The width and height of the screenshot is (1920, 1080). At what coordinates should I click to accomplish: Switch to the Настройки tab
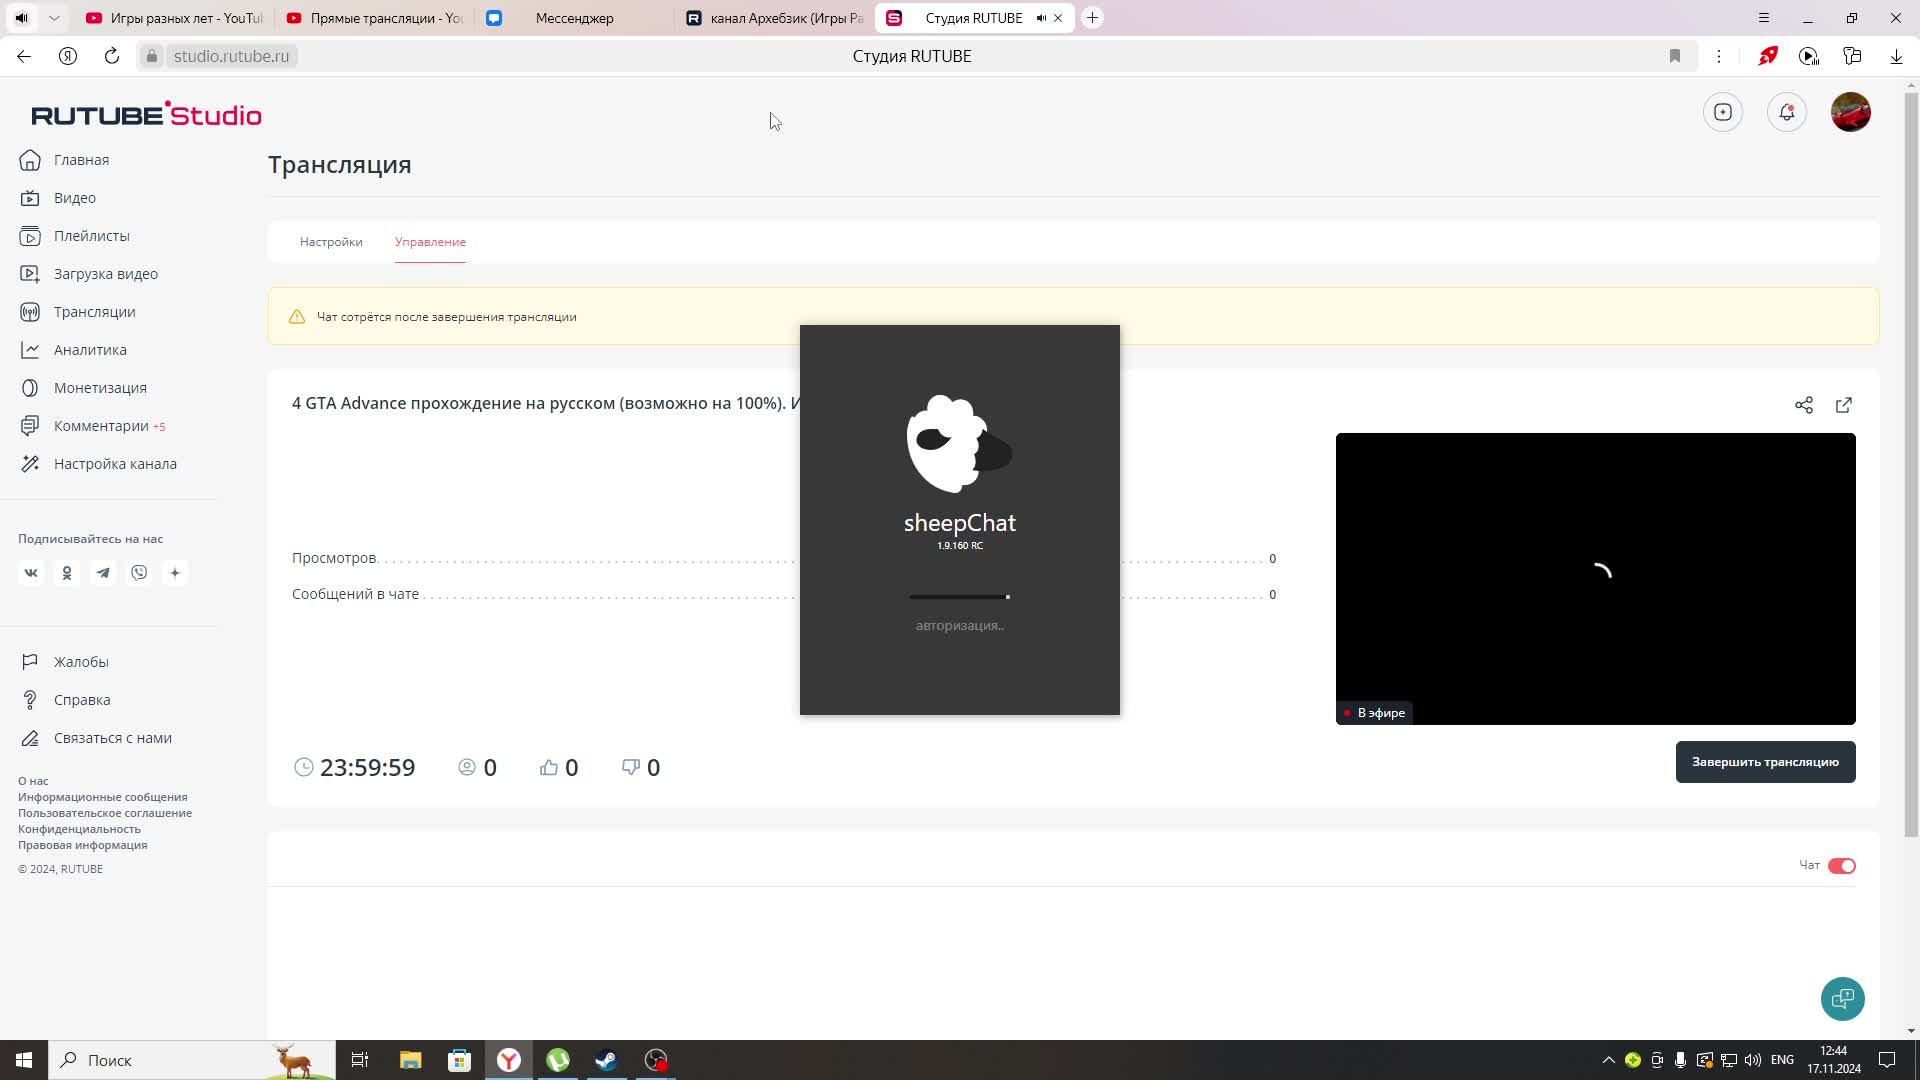[331, 242]
